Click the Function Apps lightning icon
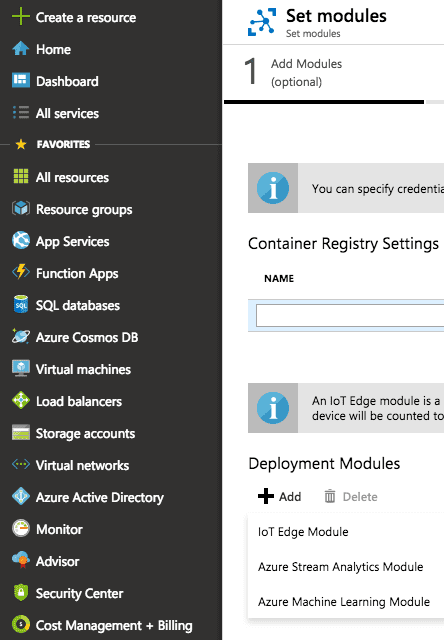444x640 pixels. point(21,272)
